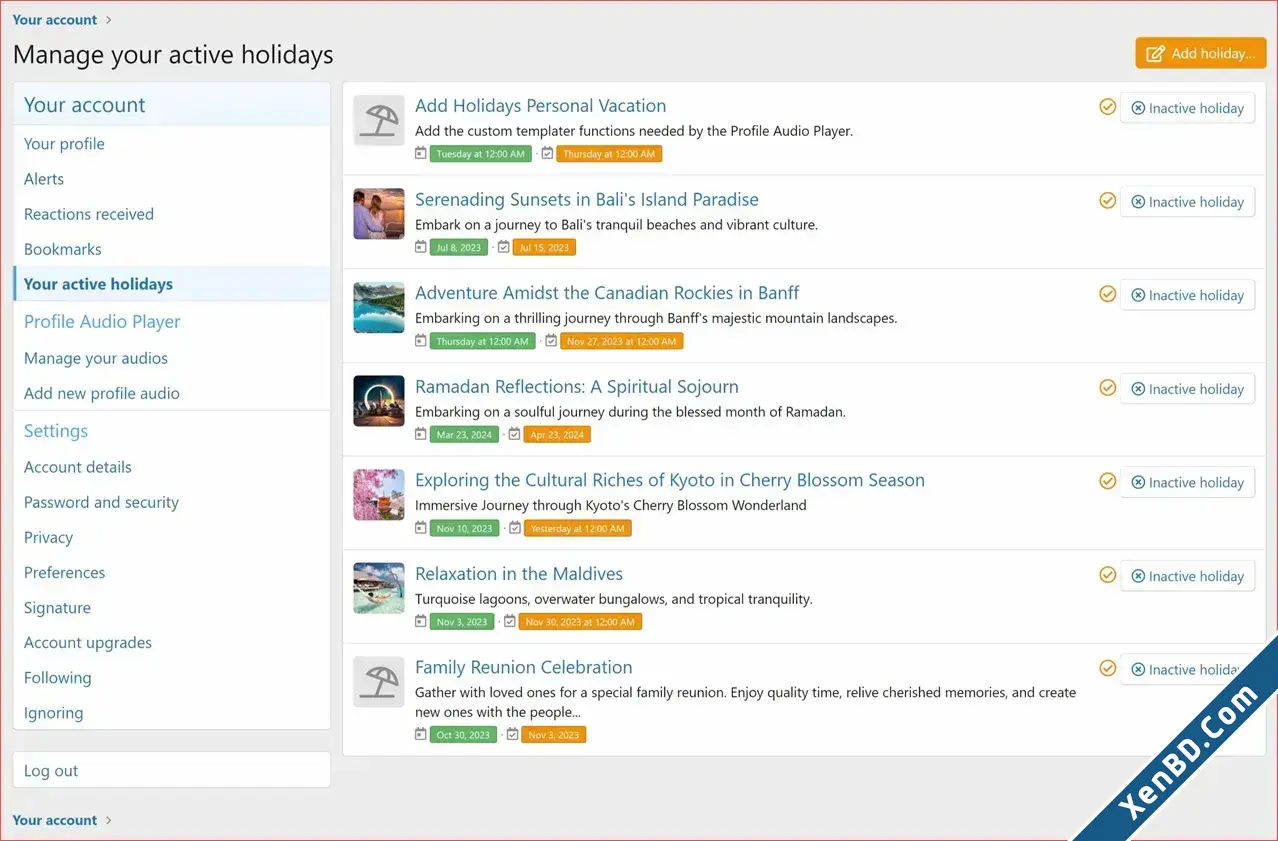Mark the Kyoto holiday as Inactive holiday
The height and width of the screenshot is (841, 1278).
pos(1187,482)
